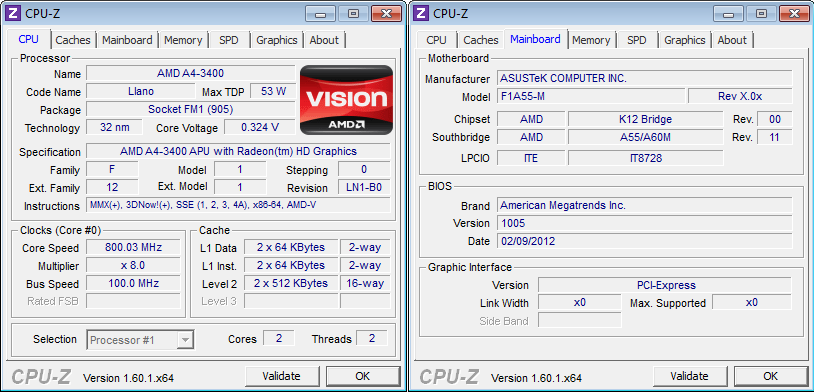
Task: Close the right CPU-Z window
Action: 794,14
